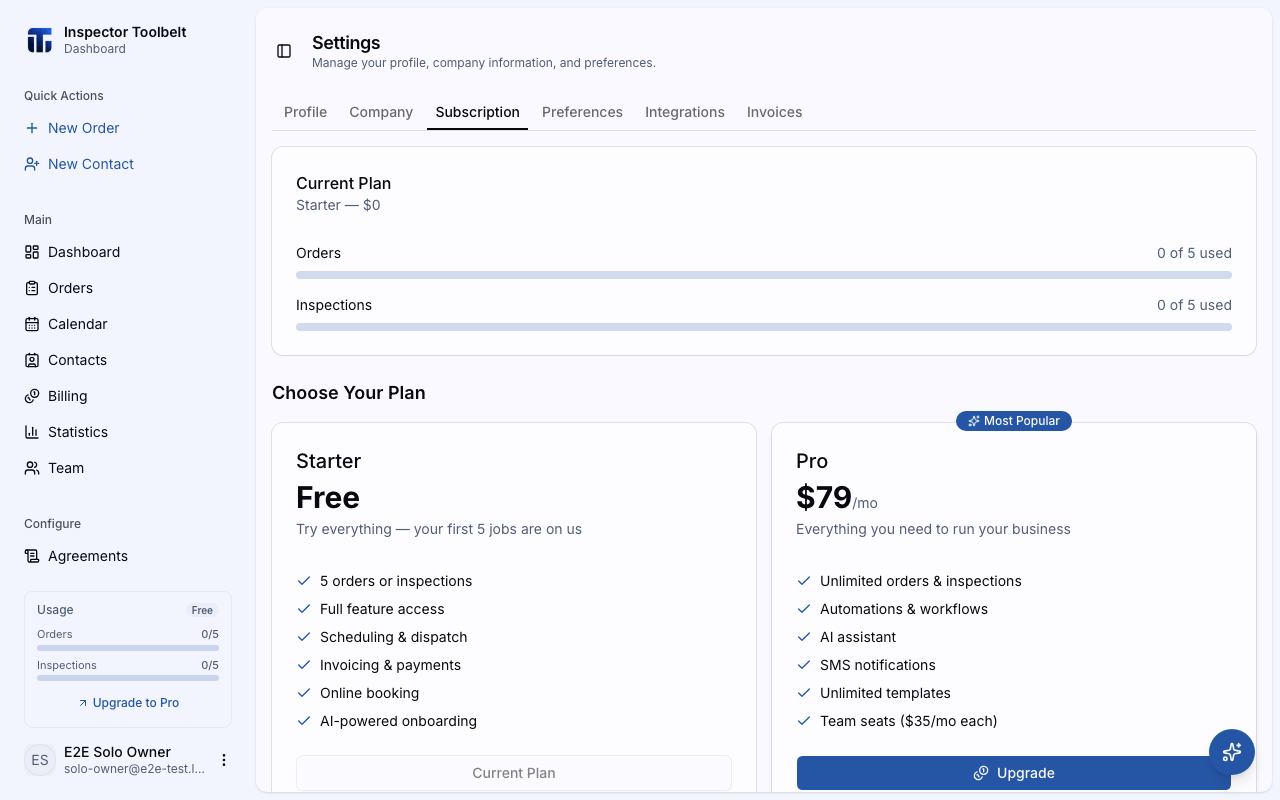The width and height of the screenshot is (1280, 800).
Task: Click checkmark beside Full feature access
Action: point(304,609)
